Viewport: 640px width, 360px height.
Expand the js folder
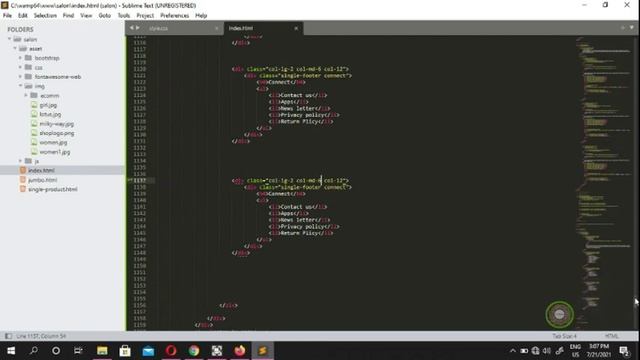(20, 161)
